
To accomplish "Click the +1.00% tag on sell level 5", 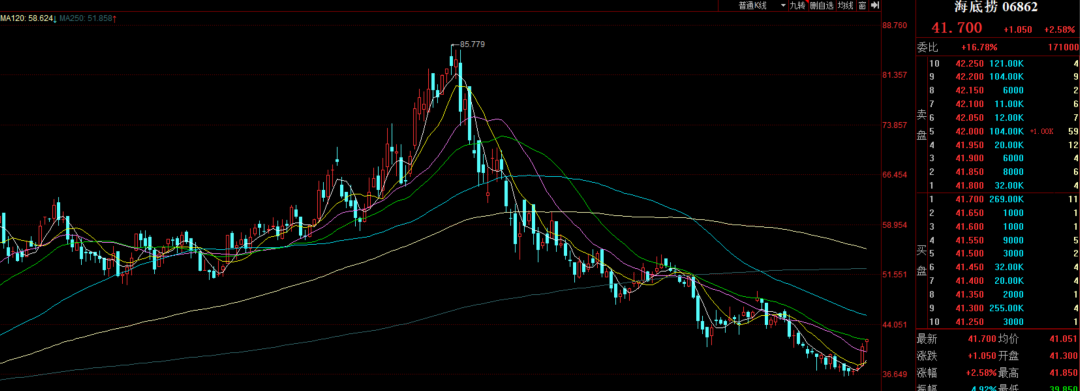I will tap(1040, 131).
